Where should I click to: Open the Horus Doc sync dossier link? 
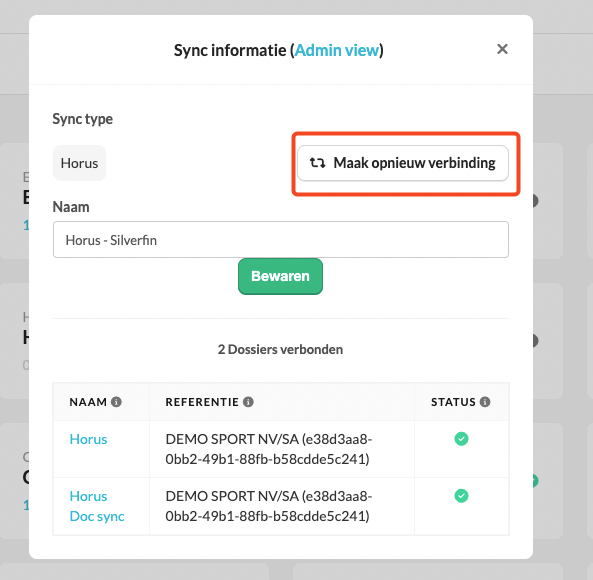[x=97, y=506]
